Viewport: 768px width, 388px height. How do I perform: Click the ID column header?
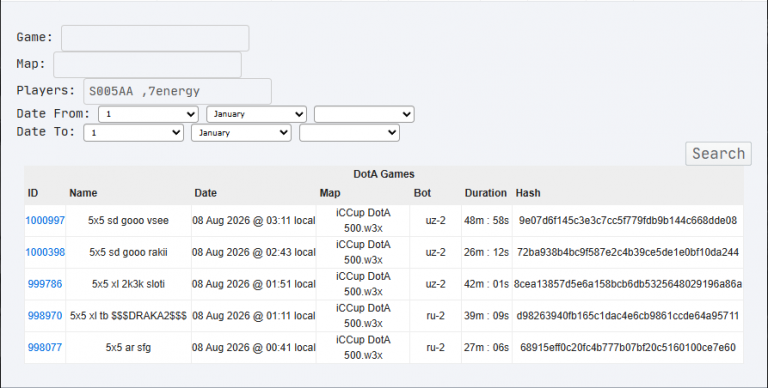click(33, 193)
